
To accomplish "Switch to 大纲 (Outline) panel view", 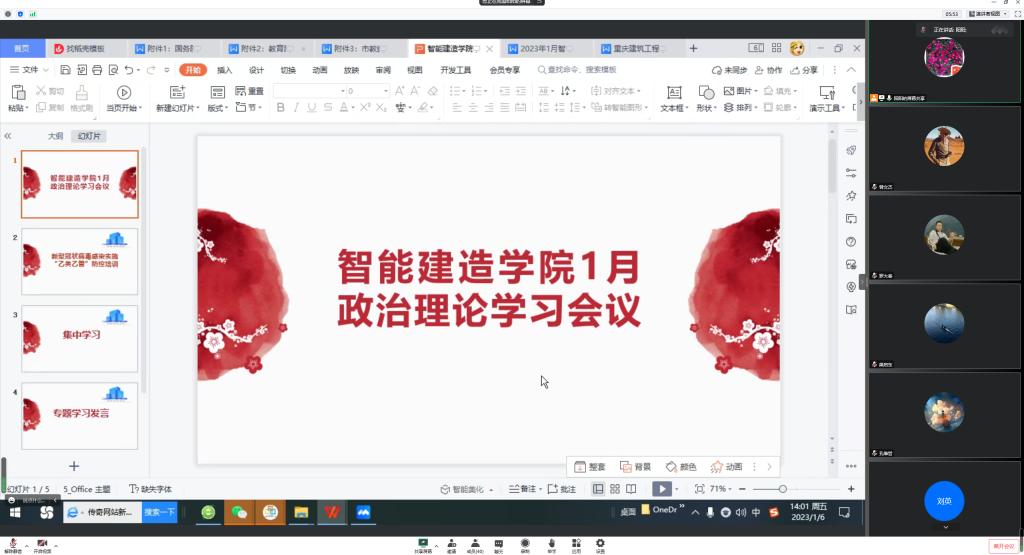I will point(55,136).
